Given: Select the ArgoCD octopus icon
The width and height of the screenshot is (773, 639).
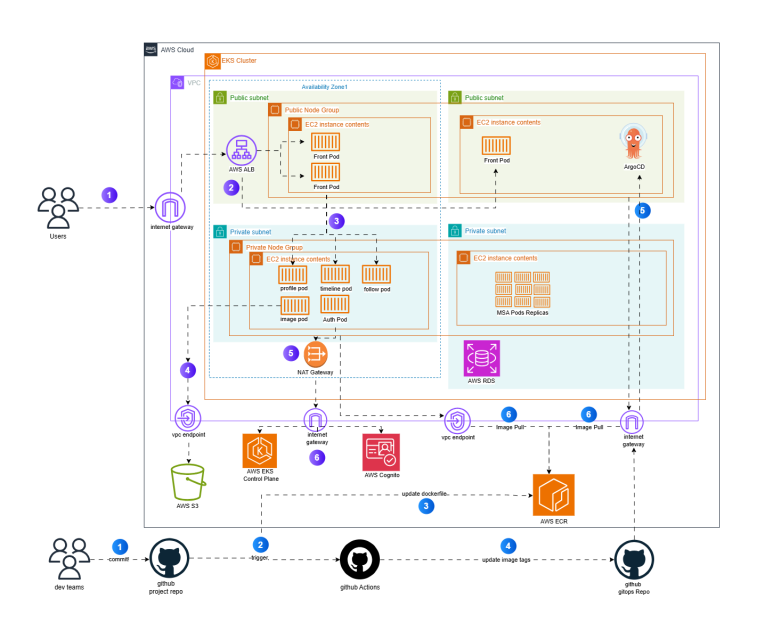Looking at the screenshot, I should (633, 142).
